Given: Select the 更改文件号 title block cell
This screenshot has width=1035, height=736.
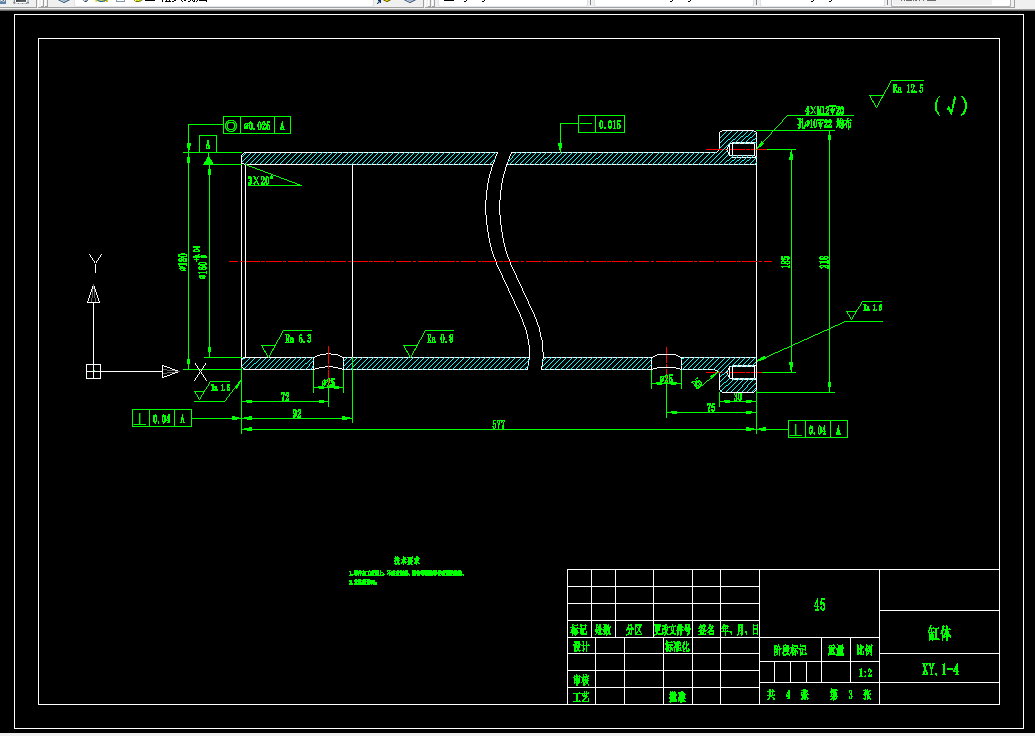Looking at the screenshot, I should click(x=673, y=629).
